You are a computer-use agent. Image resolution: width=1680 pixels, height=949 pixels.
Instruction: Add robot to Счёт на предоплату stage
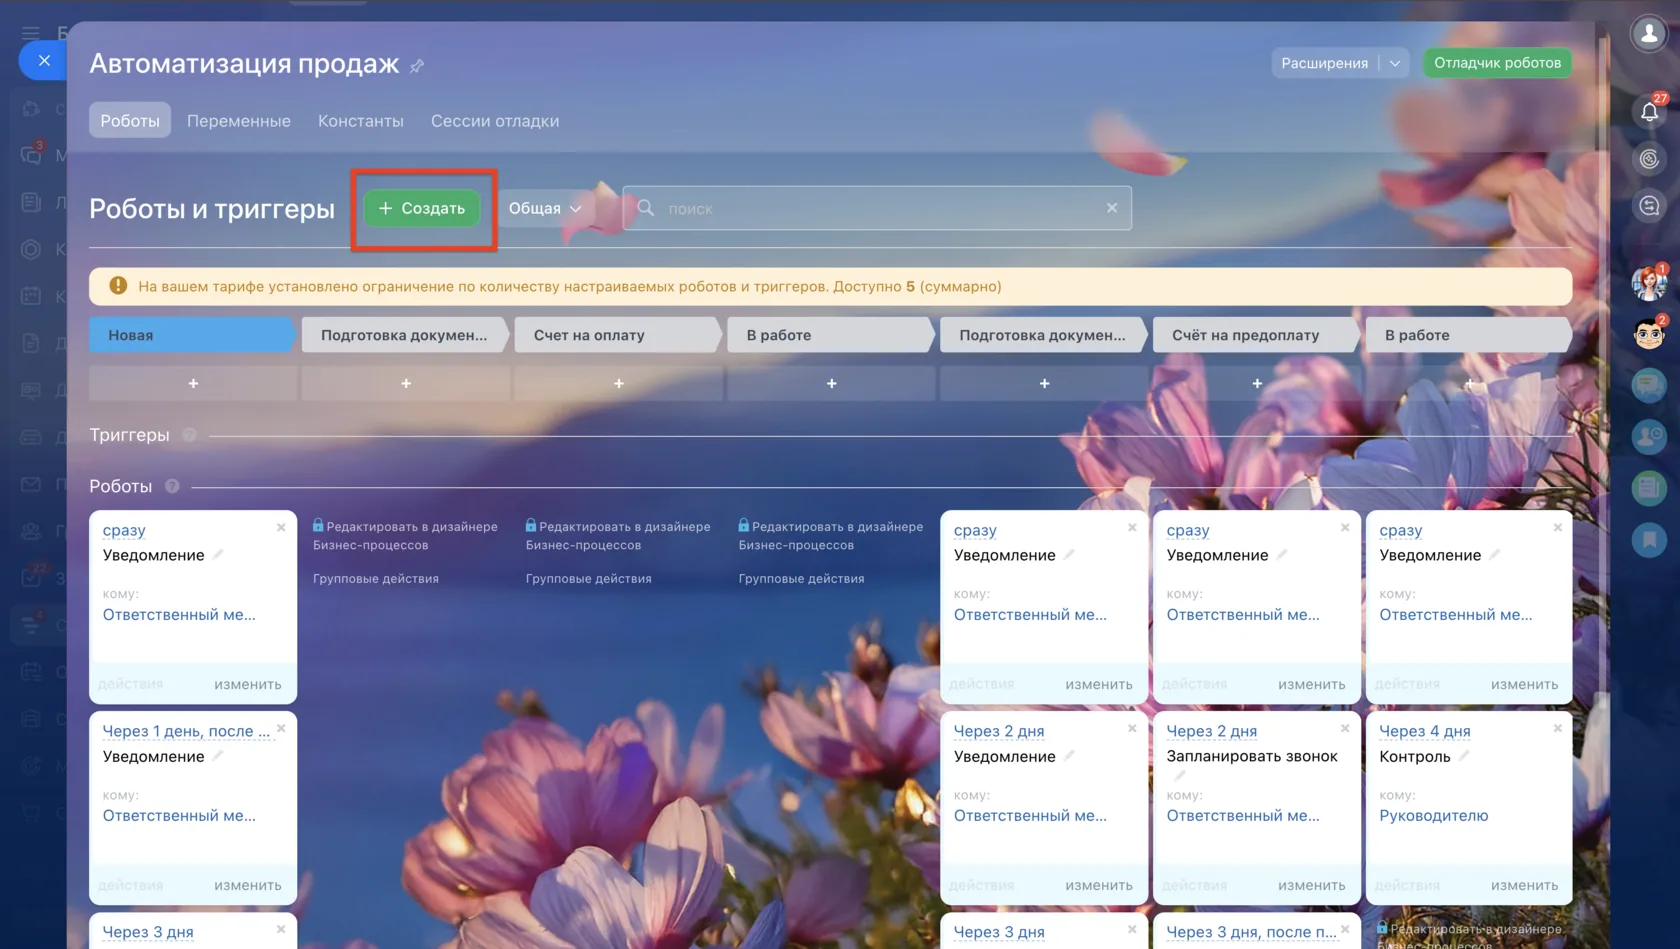coord(1257,383)
